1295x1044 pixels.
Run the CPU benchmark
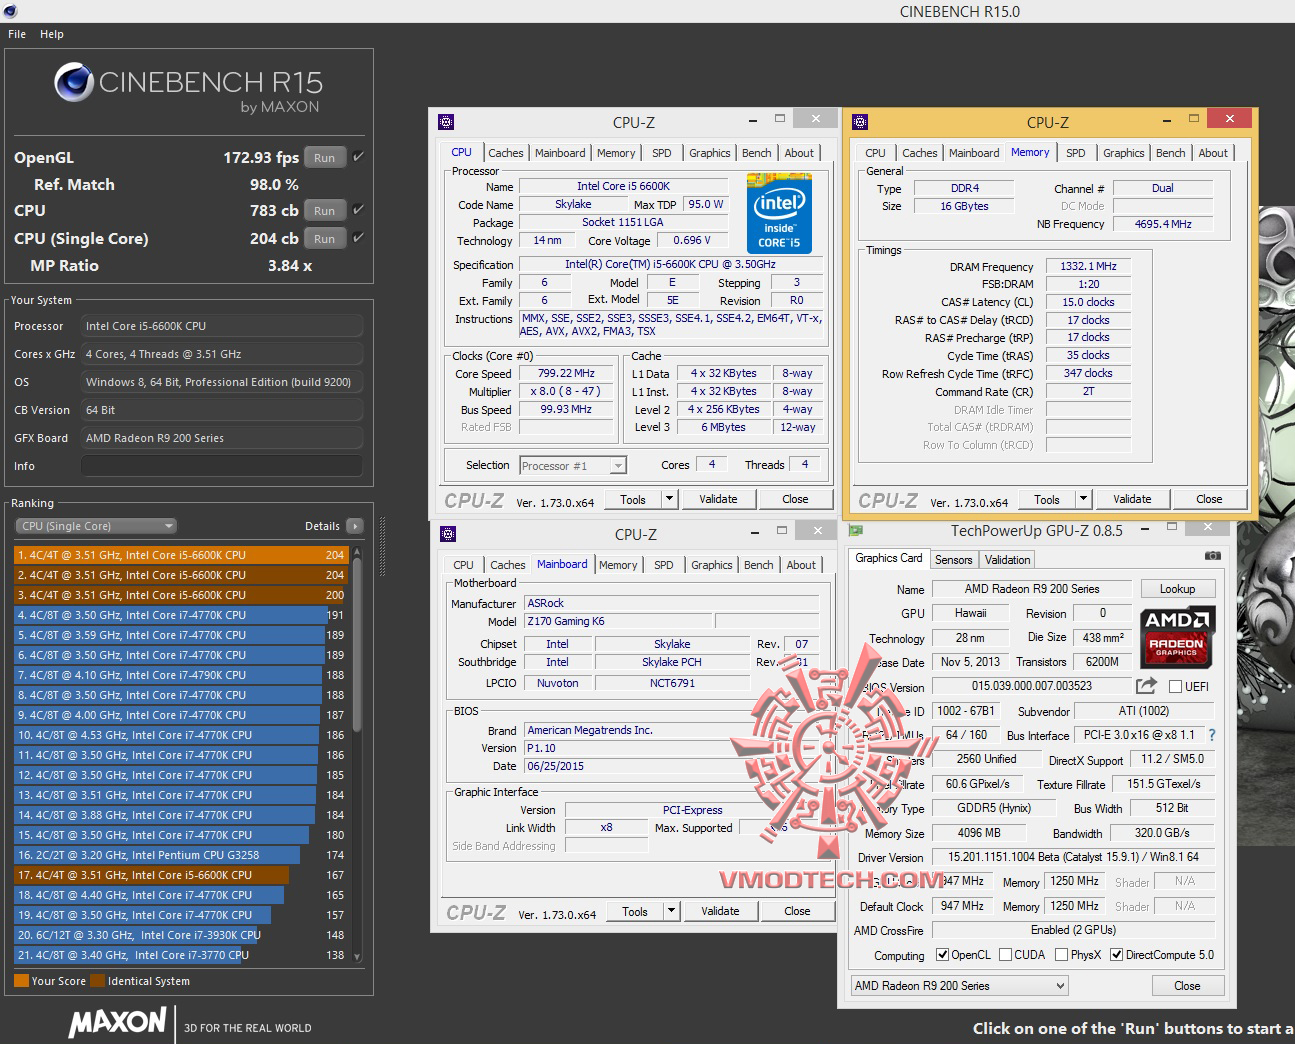325,210
